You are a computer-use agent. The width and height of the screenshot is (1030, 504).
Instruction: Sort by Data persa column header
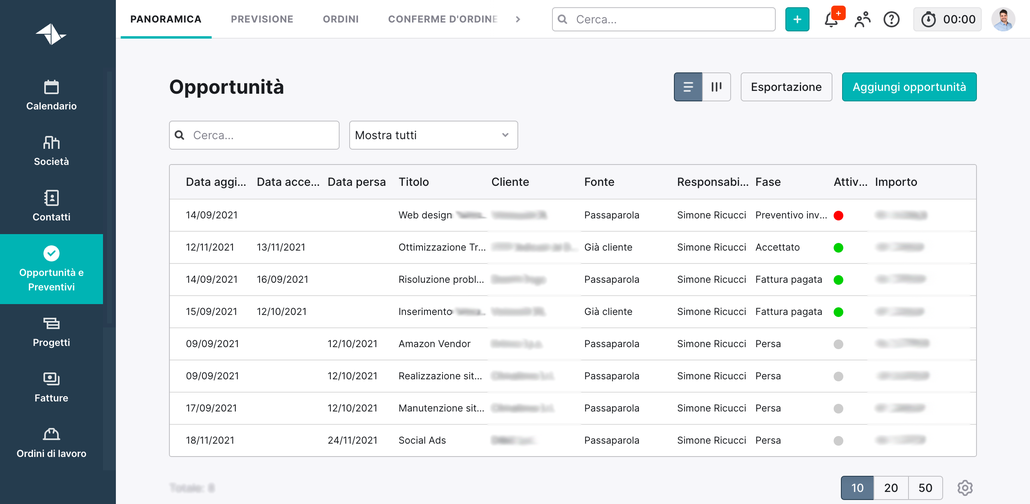coord(357,182)
